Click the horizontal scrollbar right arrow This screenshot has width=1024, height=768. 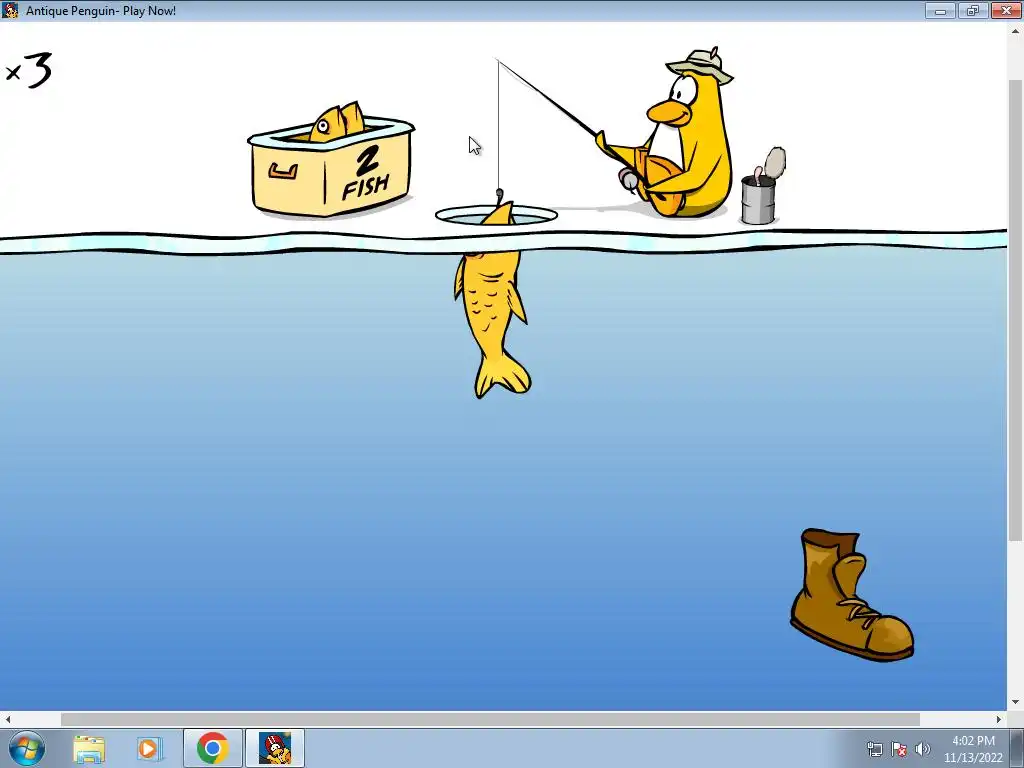(x=999, y=719)
